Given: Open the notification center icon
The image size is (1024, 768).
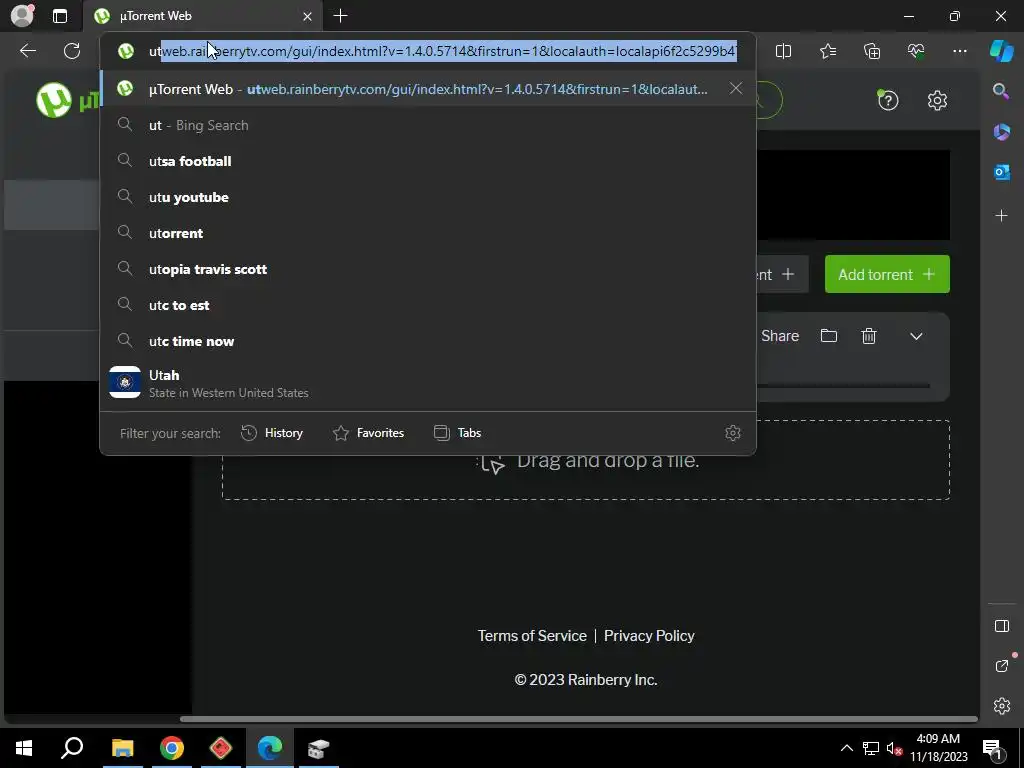Looking at the screenshot, I should pos(993,748).
